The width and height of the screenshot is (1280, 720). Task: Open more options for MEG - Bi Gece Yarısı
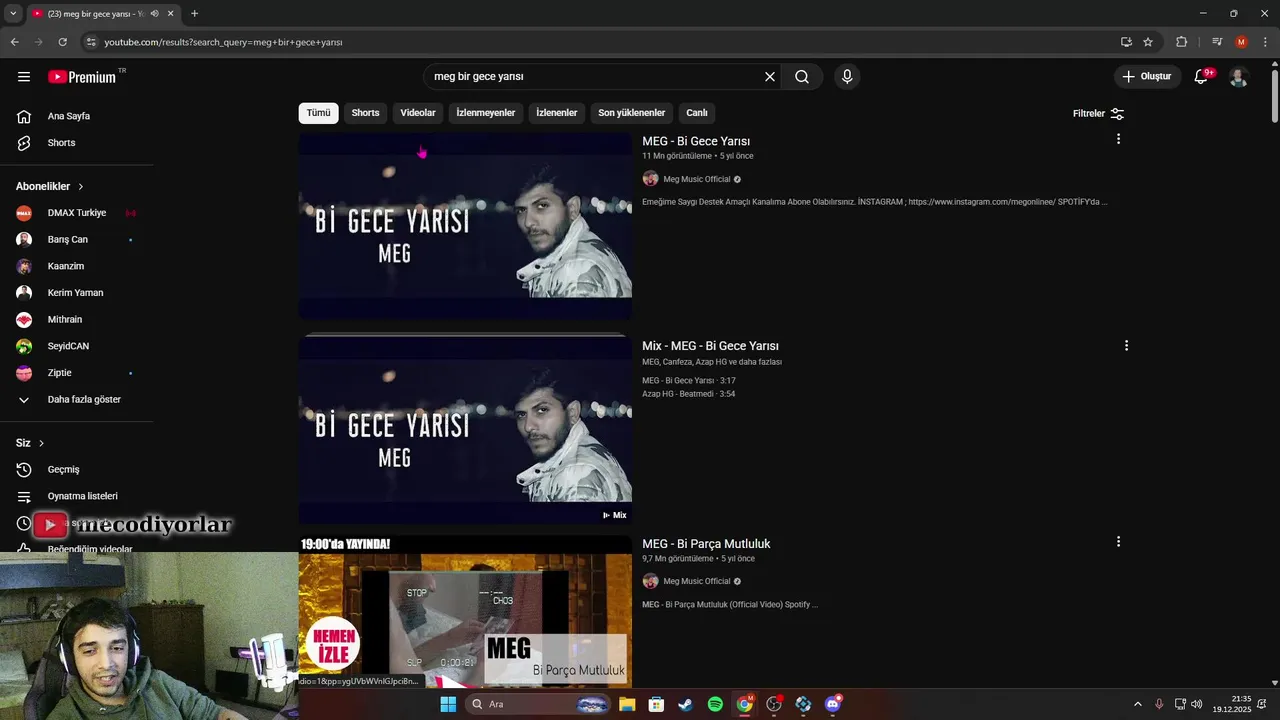[x=1118, y=139]
